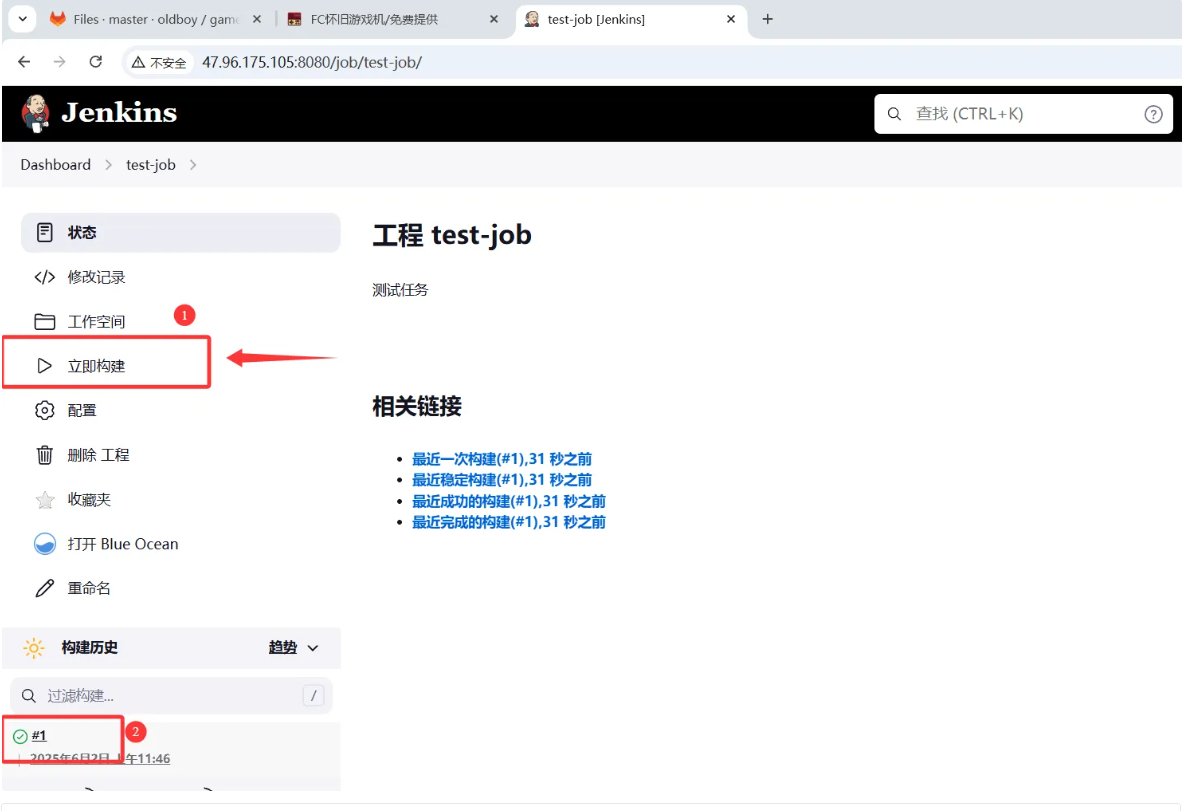Click the magnifier icon in the header search
The image size is (1200, 811).
click(895, 114)
